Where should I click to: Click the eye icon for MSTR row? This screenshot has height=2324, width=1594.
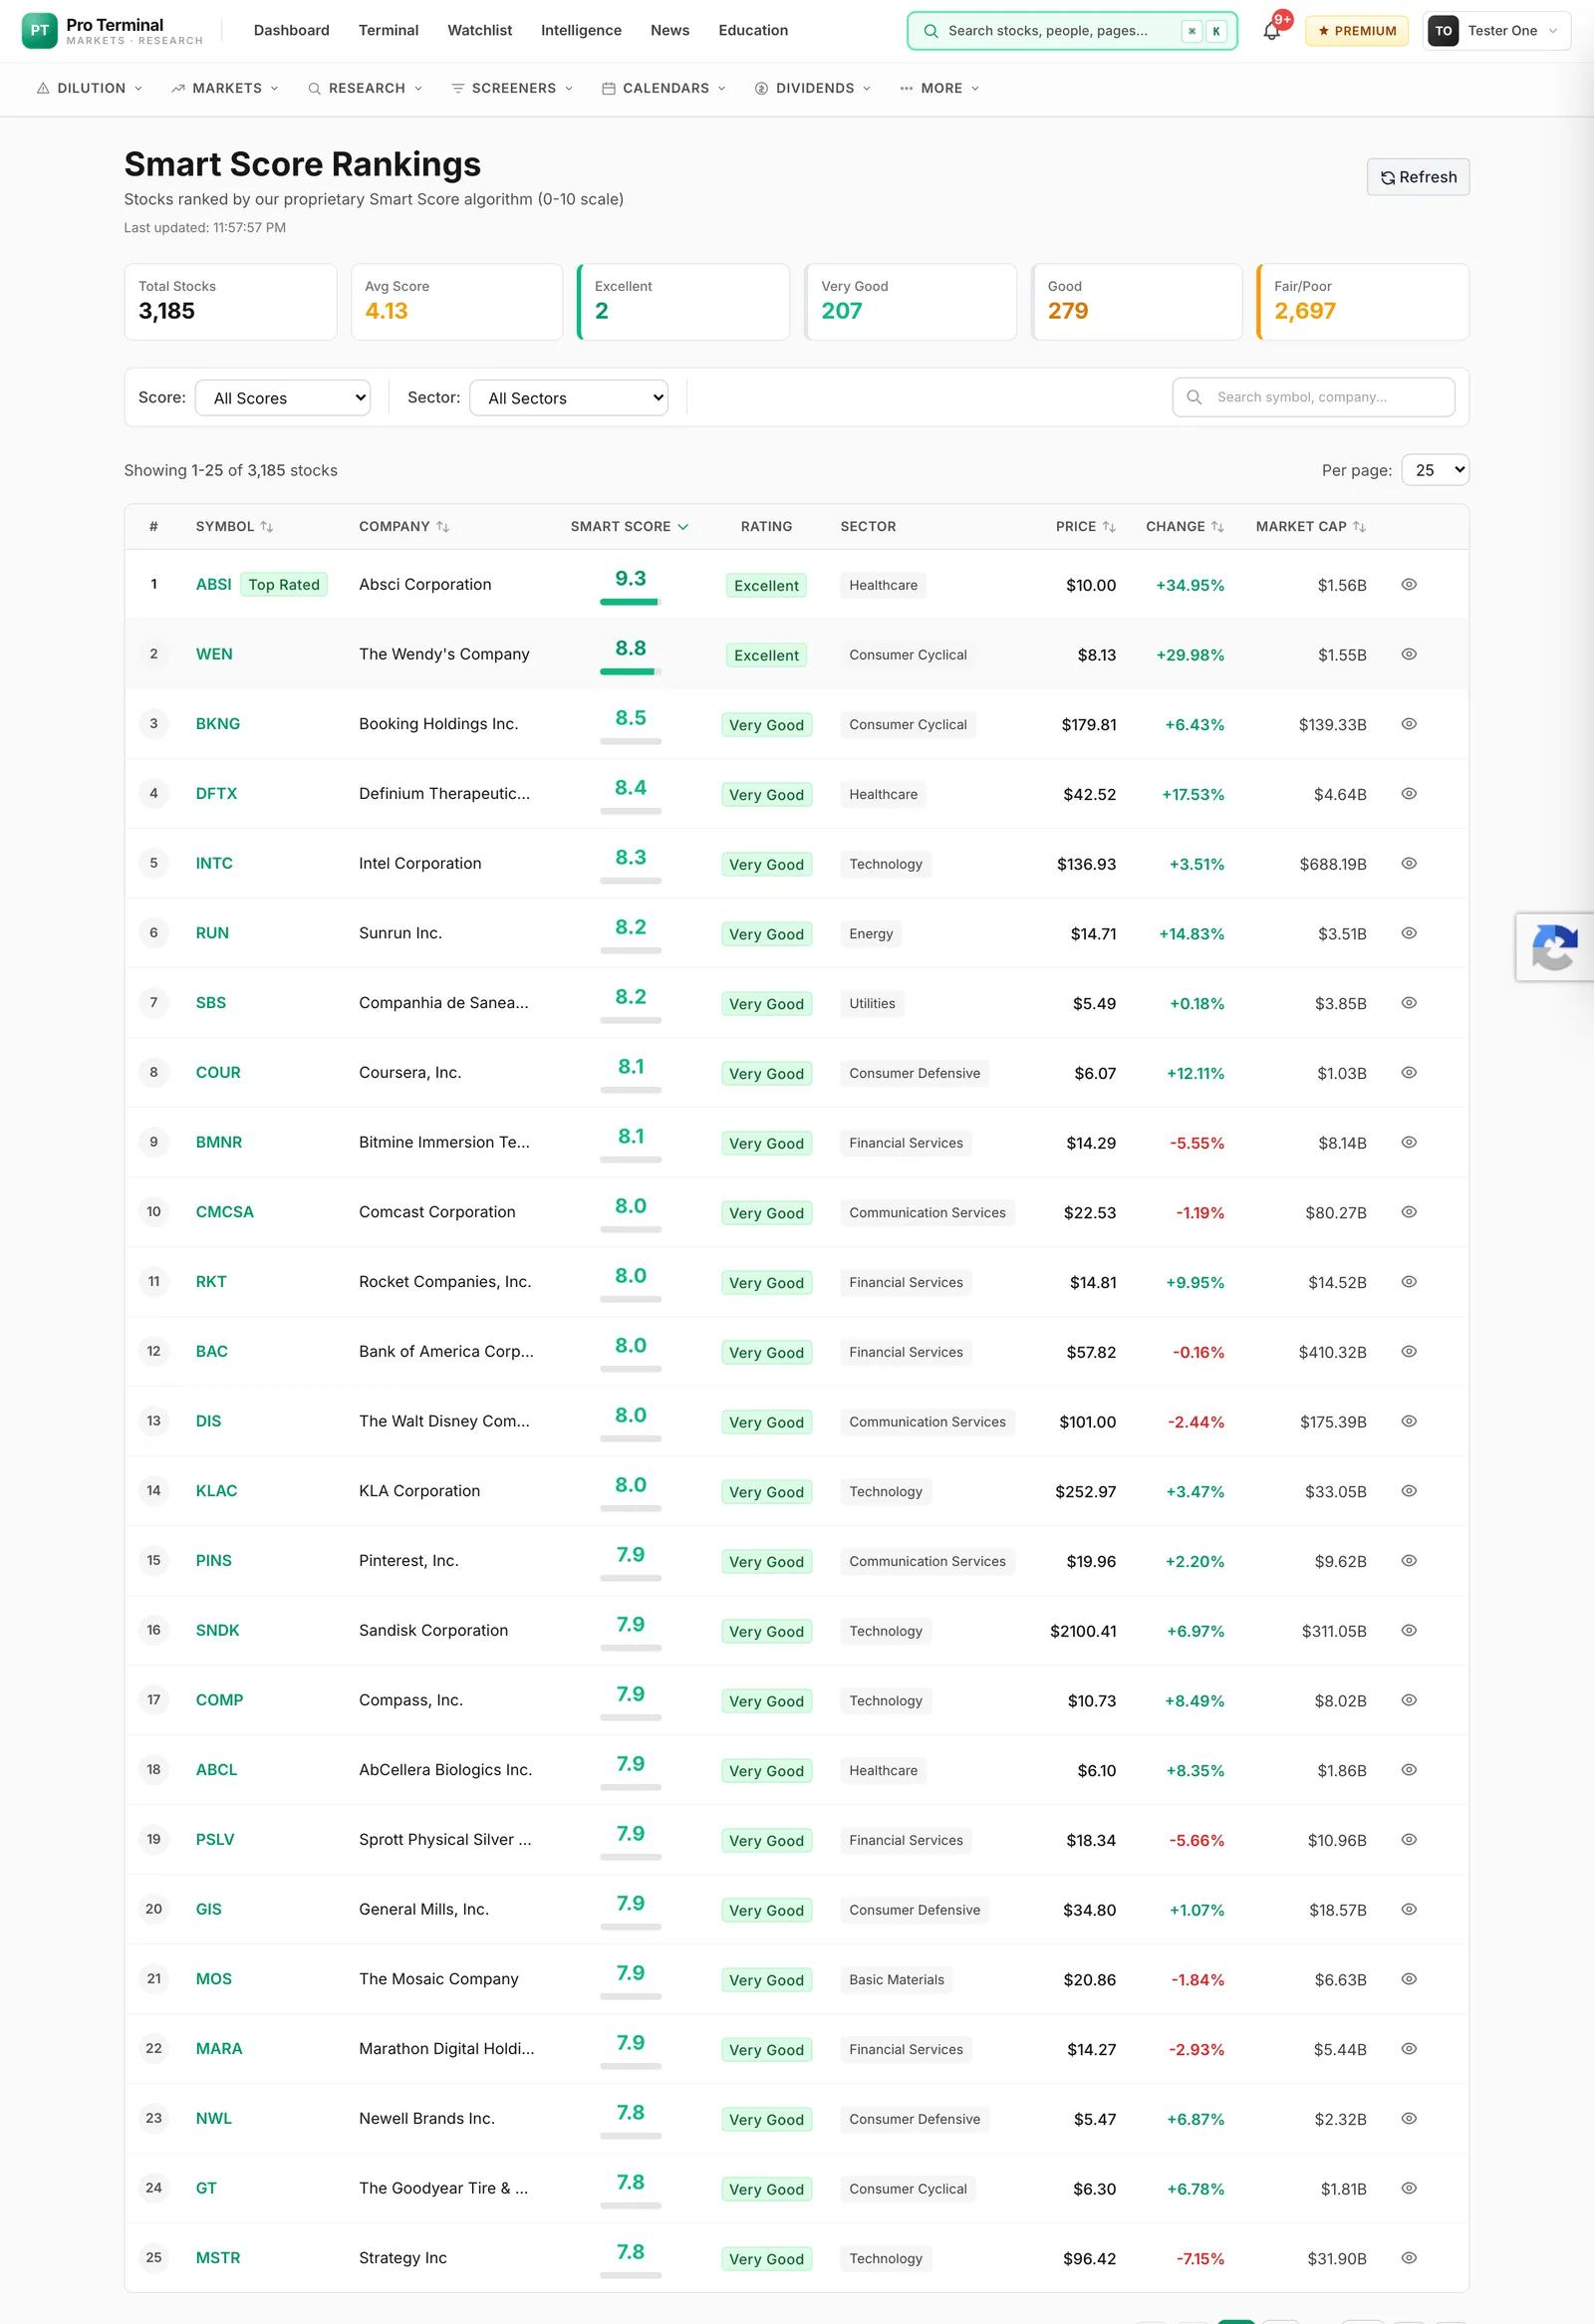1408,2257
